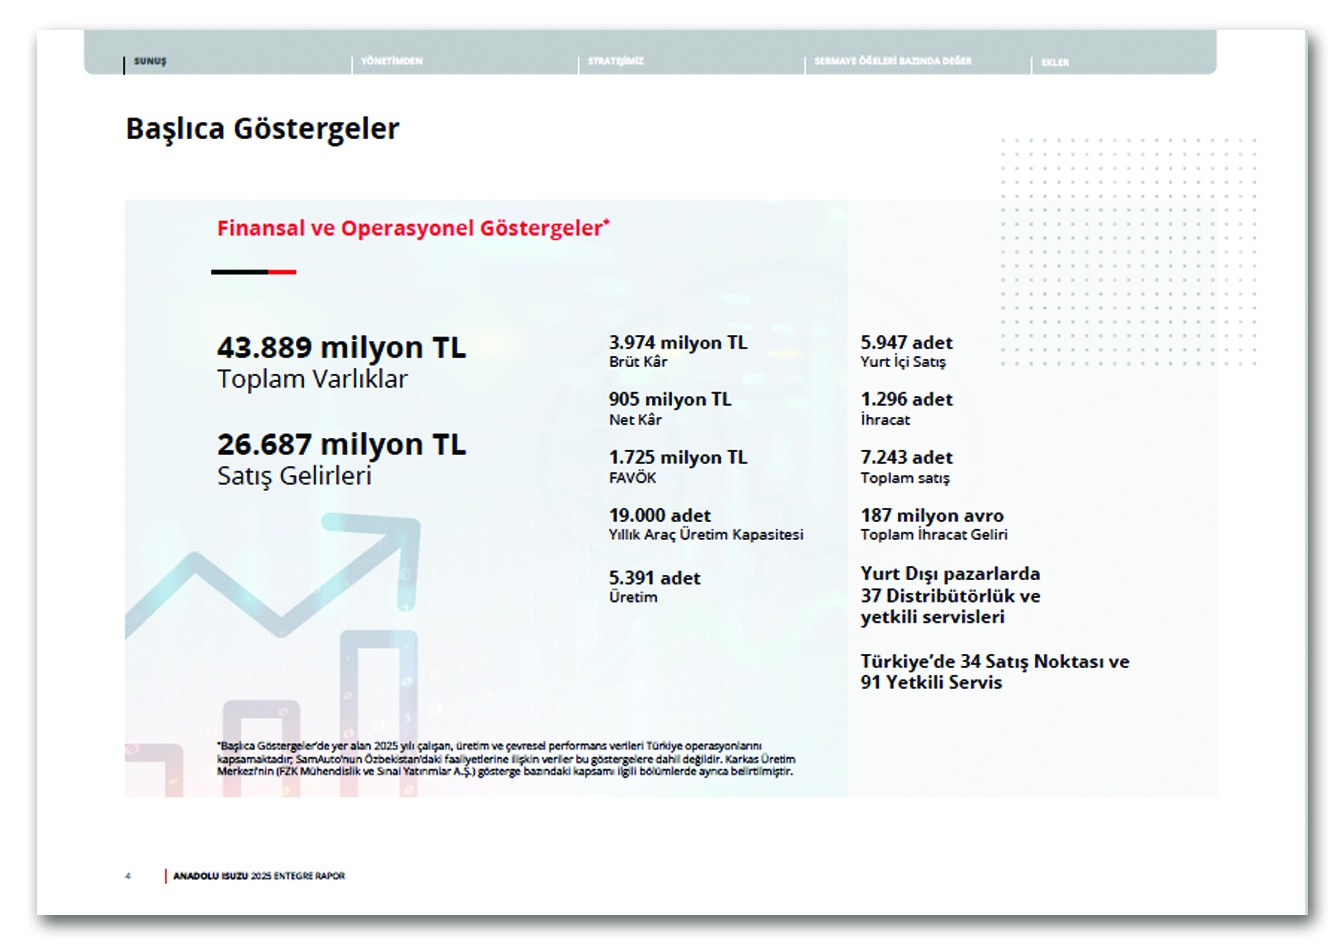This screenshot has height=945, width=1344.
Task: Select the EKLER tab
Action: point(1055,63)
